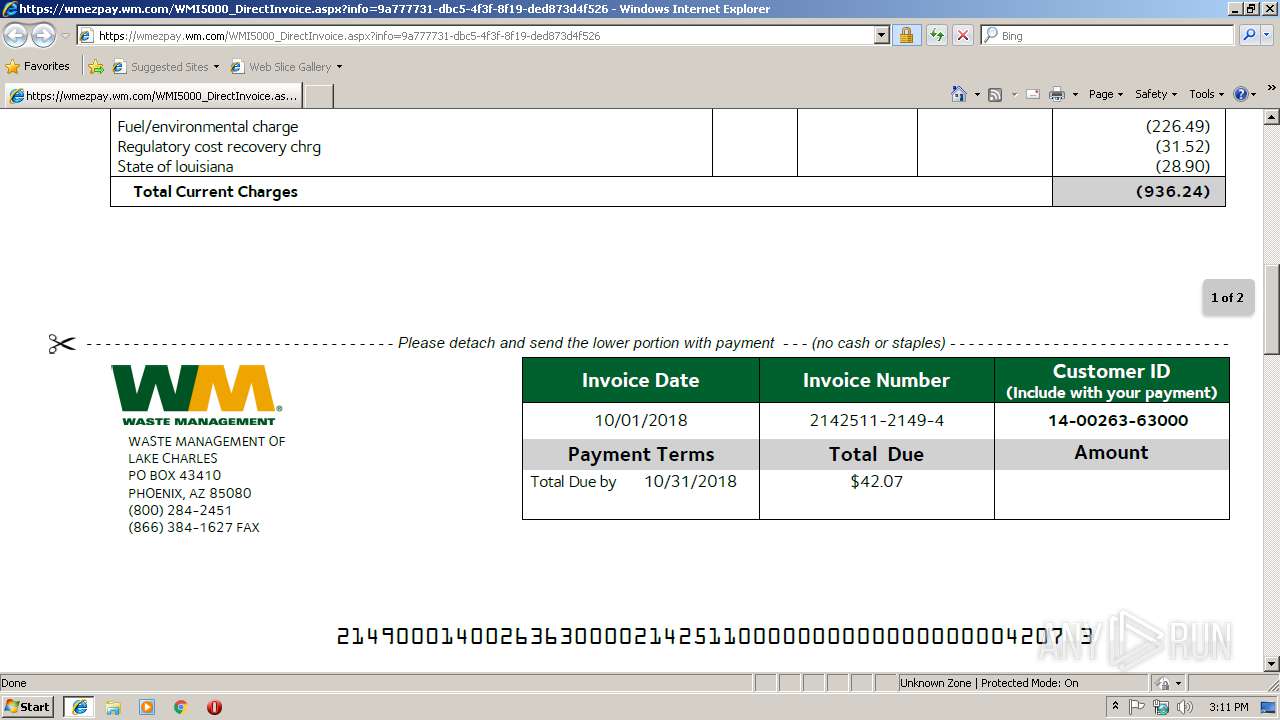Click the Action Center flag tray icon

1137,707
